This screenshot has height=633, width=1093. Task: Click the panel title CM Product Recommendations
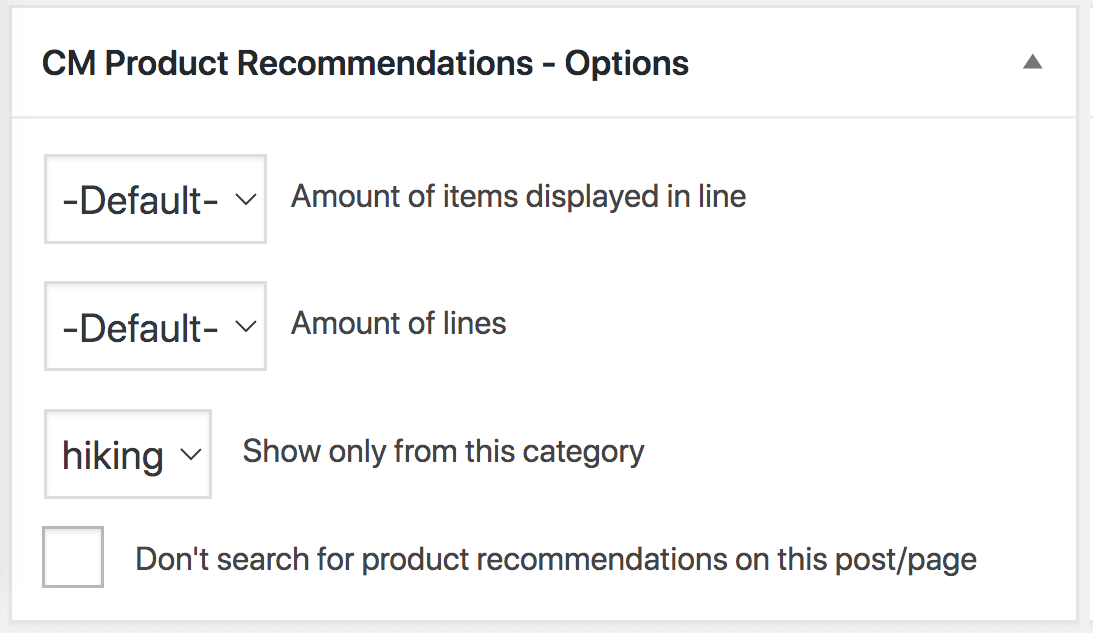click(x=288, y=64)
